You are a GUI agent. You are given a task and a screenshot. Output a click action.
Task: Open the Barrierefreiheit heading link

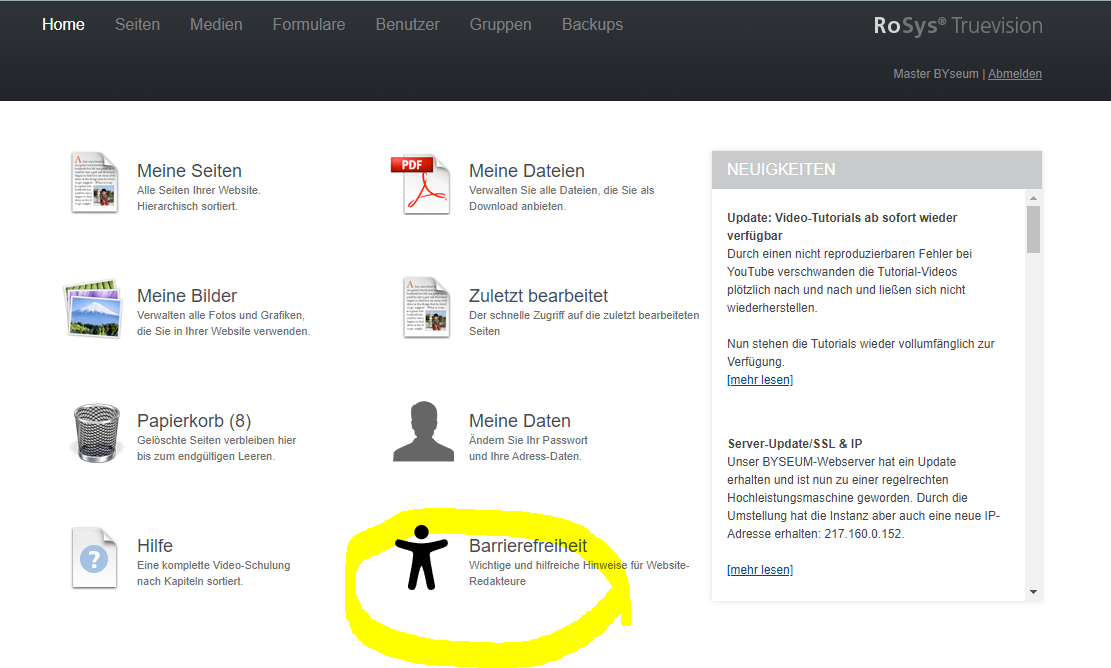coord(527,546)
